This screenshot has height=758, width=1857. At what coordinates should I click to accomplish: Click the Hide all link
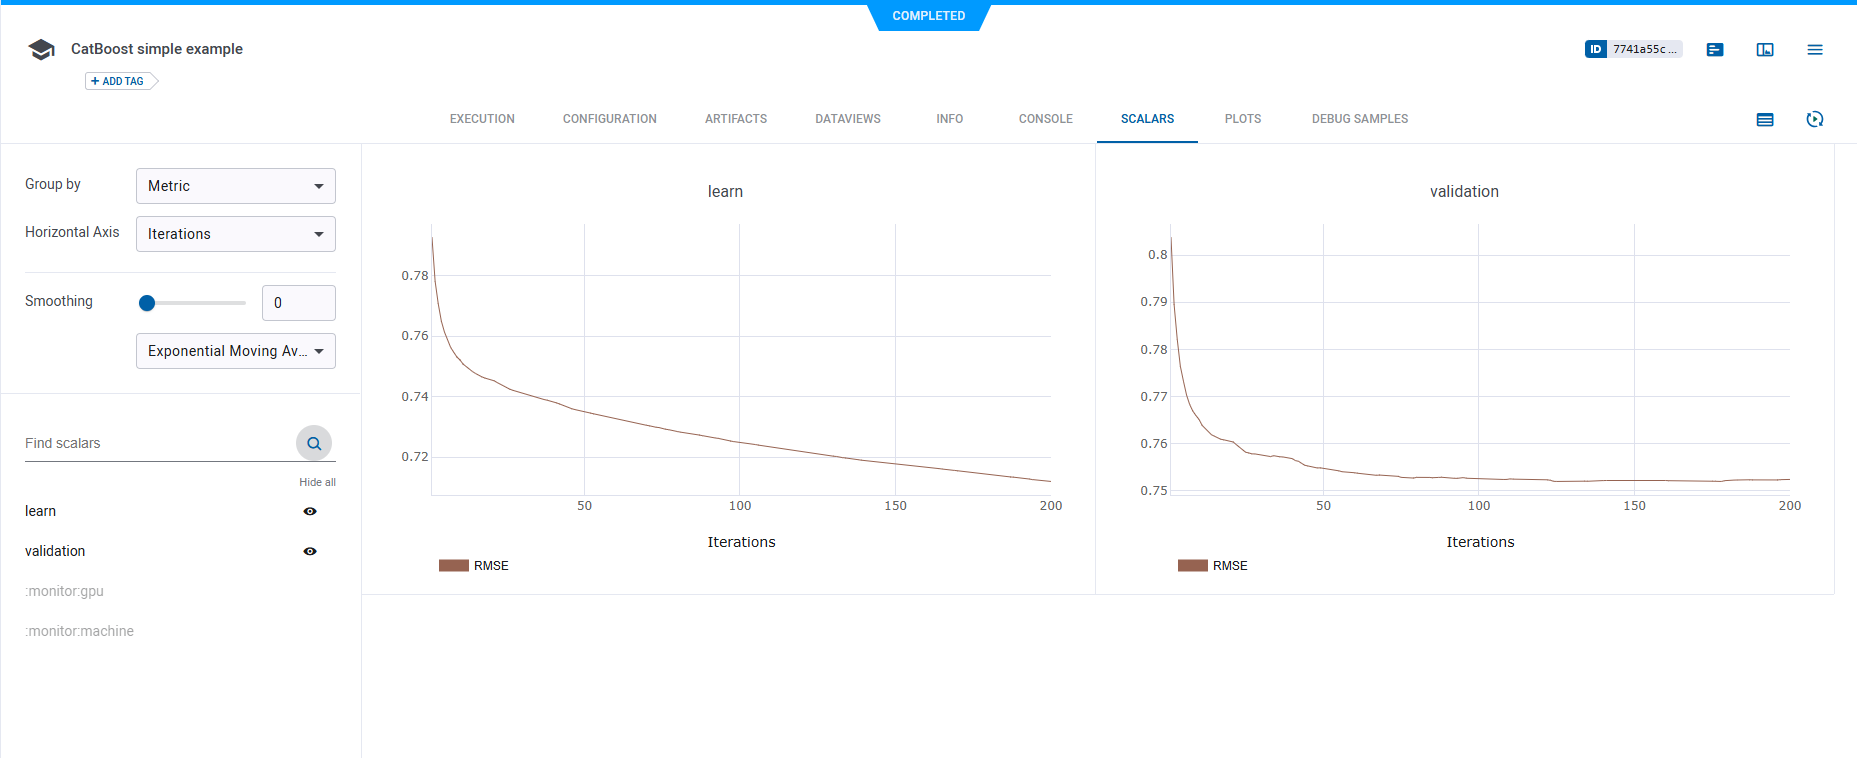pos(317,482)
